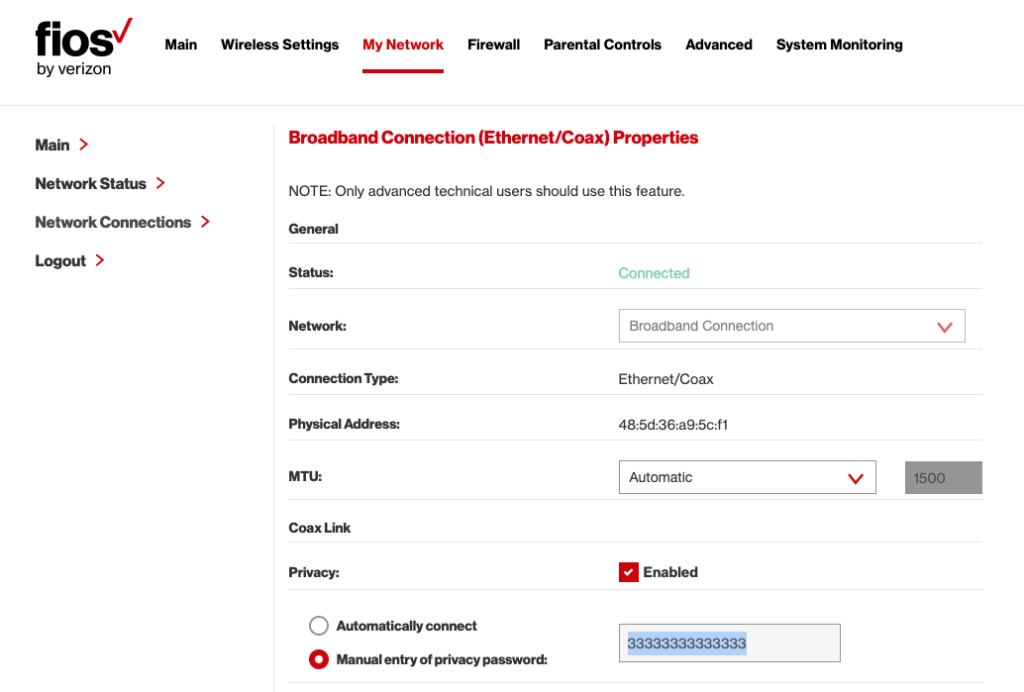Disable the Privacy Enabled checkbox
Viewport: 1024px width, 692px height.
click(628, 572)
